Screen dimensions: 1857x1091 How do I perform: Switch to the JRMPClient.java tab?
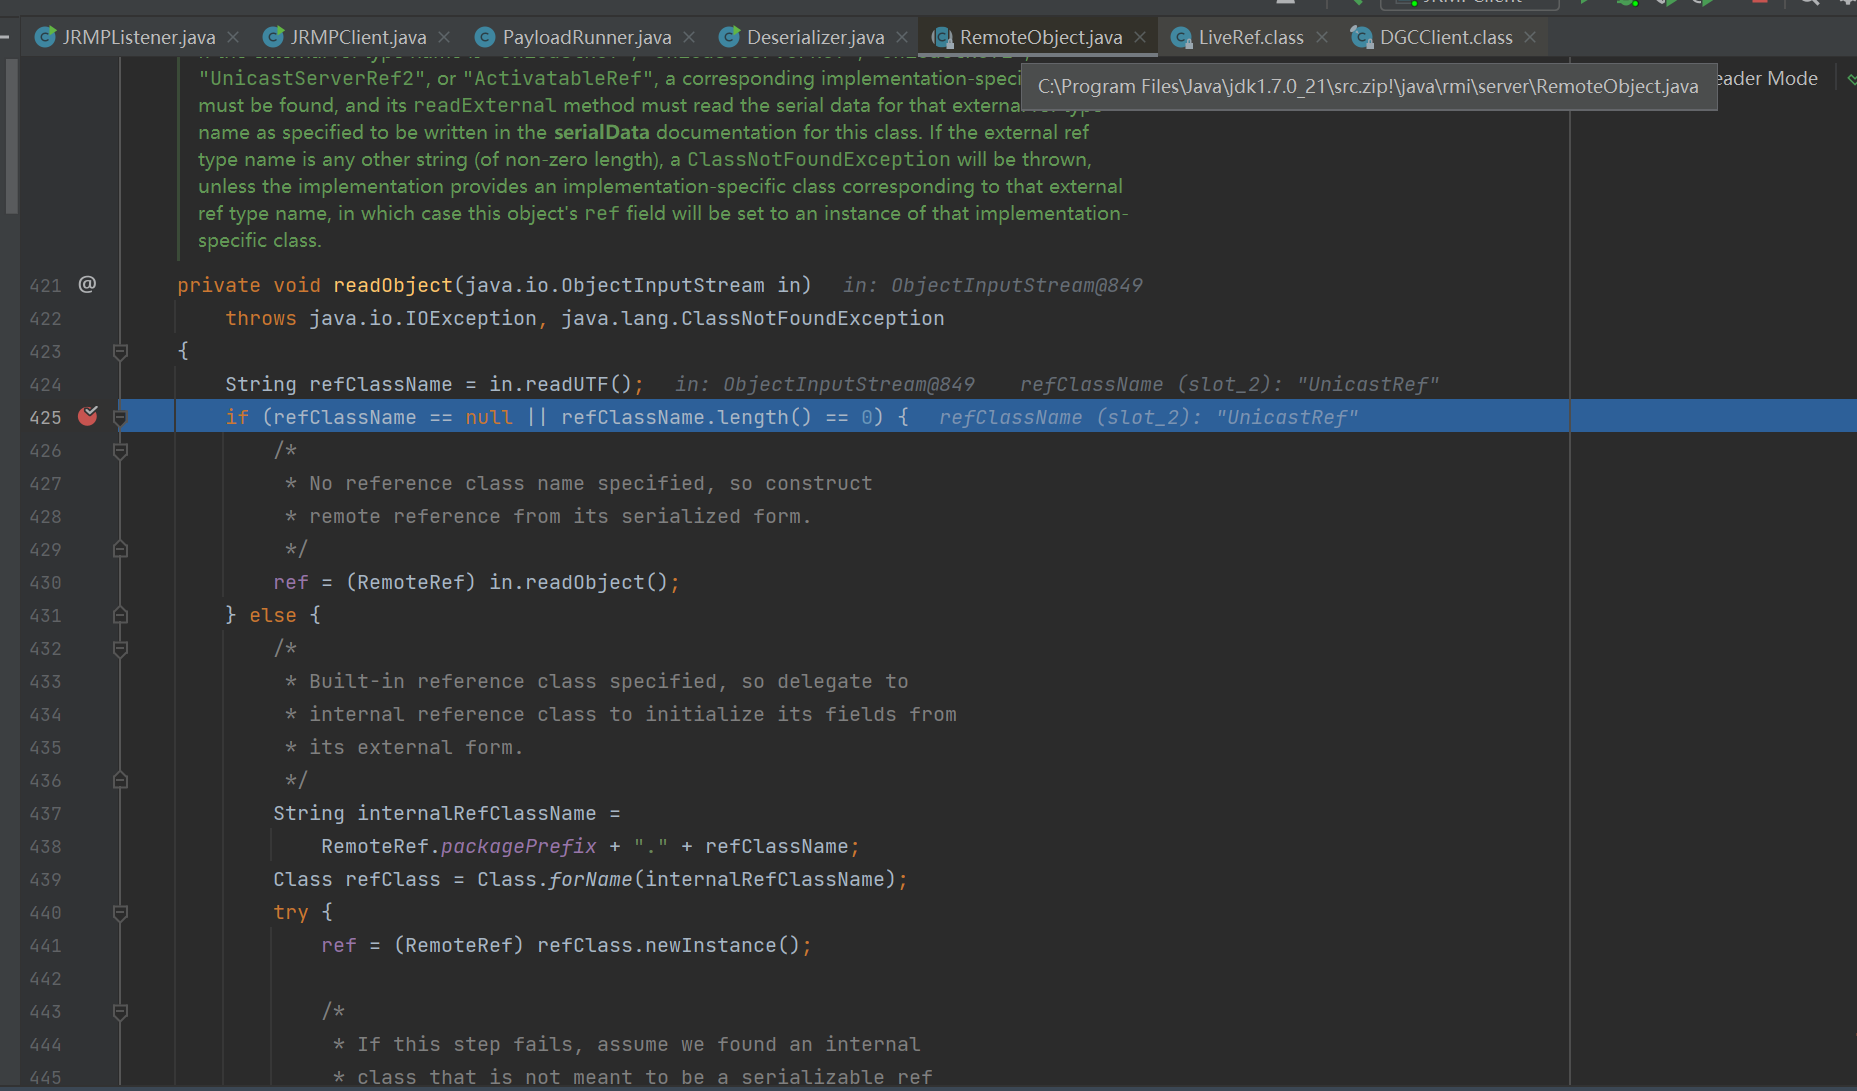point(358,37)
